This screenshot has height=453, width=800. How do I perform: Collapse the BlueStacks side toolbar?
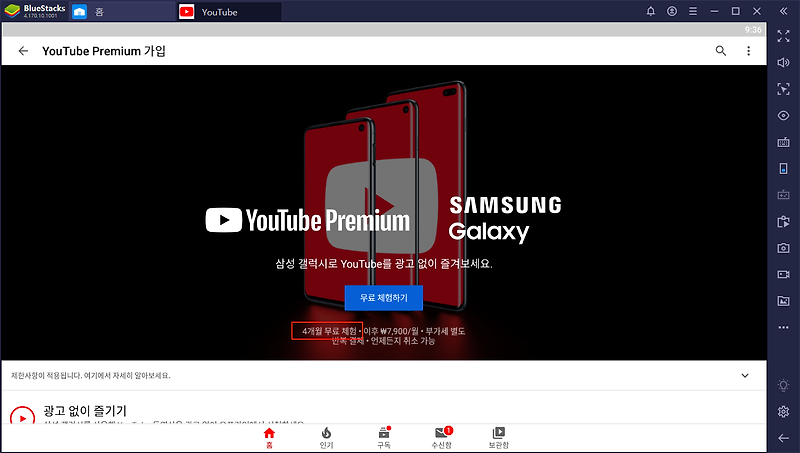tap(783, 11)
